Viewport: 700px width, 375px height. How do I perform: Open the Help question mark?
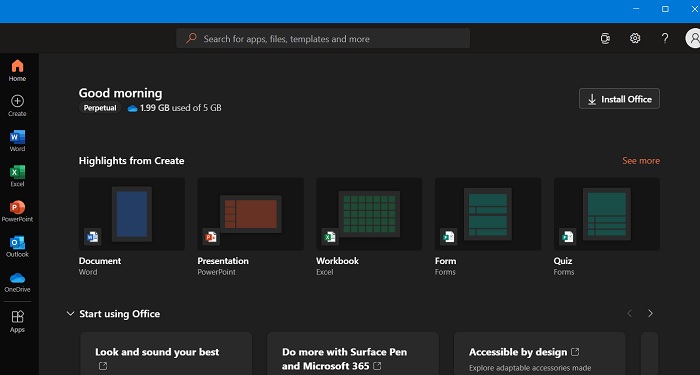tap(665, 38)
